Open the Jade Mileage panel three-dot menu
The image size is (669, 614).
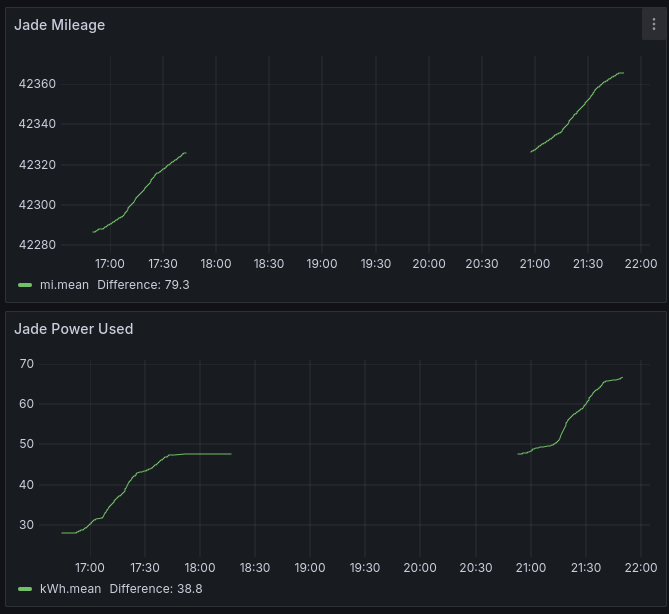(654, 25)
